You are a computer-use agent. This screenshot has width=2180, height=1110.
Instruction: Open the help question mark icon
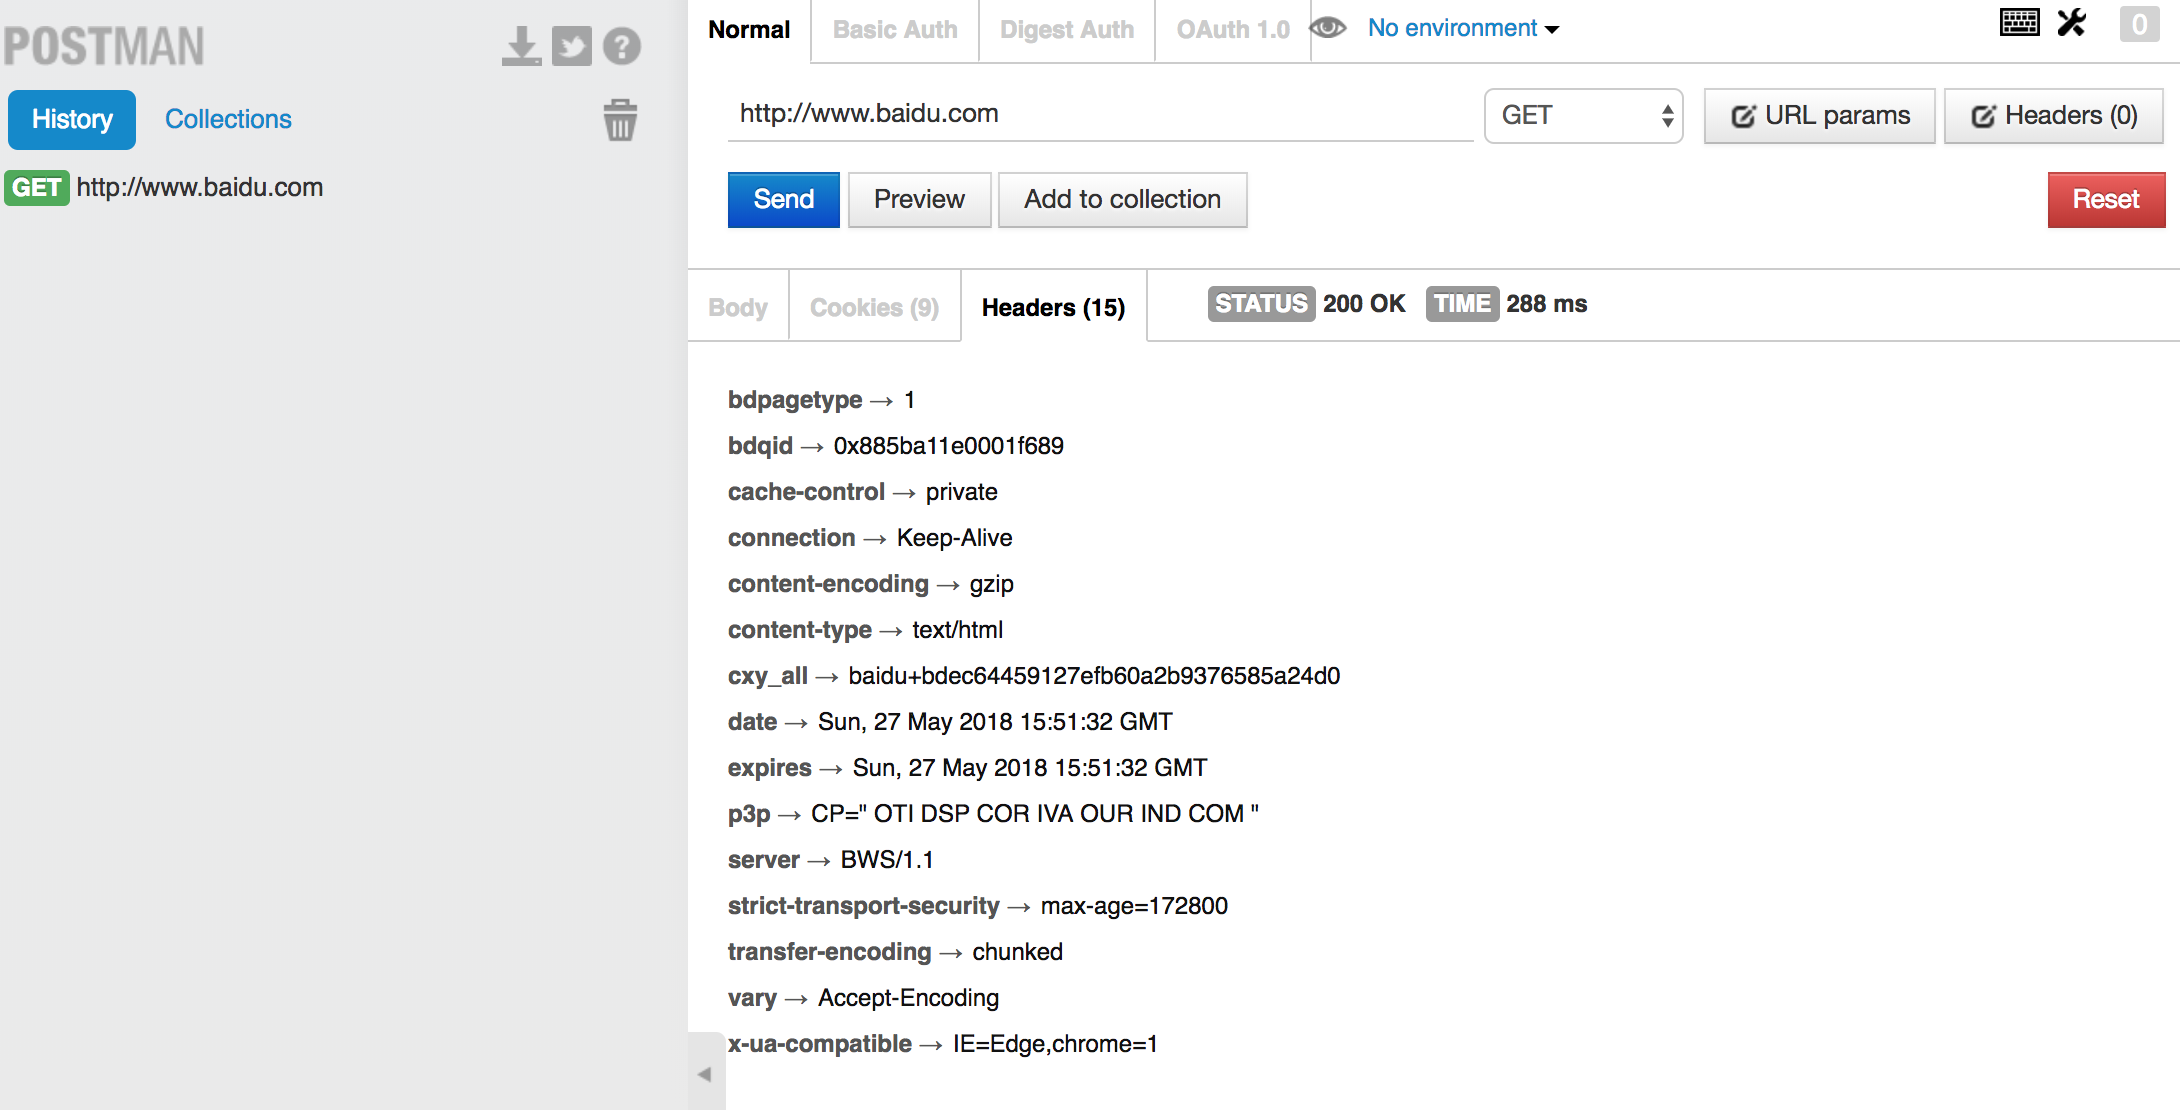[x=622, y=46]
